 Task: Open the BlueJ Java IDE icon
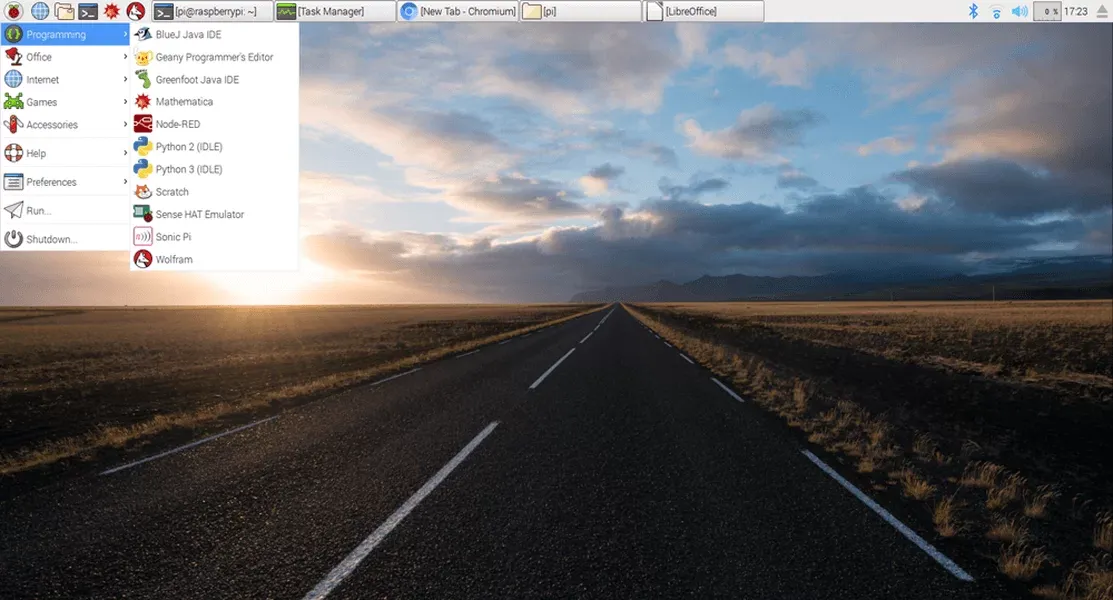(143, 34)
